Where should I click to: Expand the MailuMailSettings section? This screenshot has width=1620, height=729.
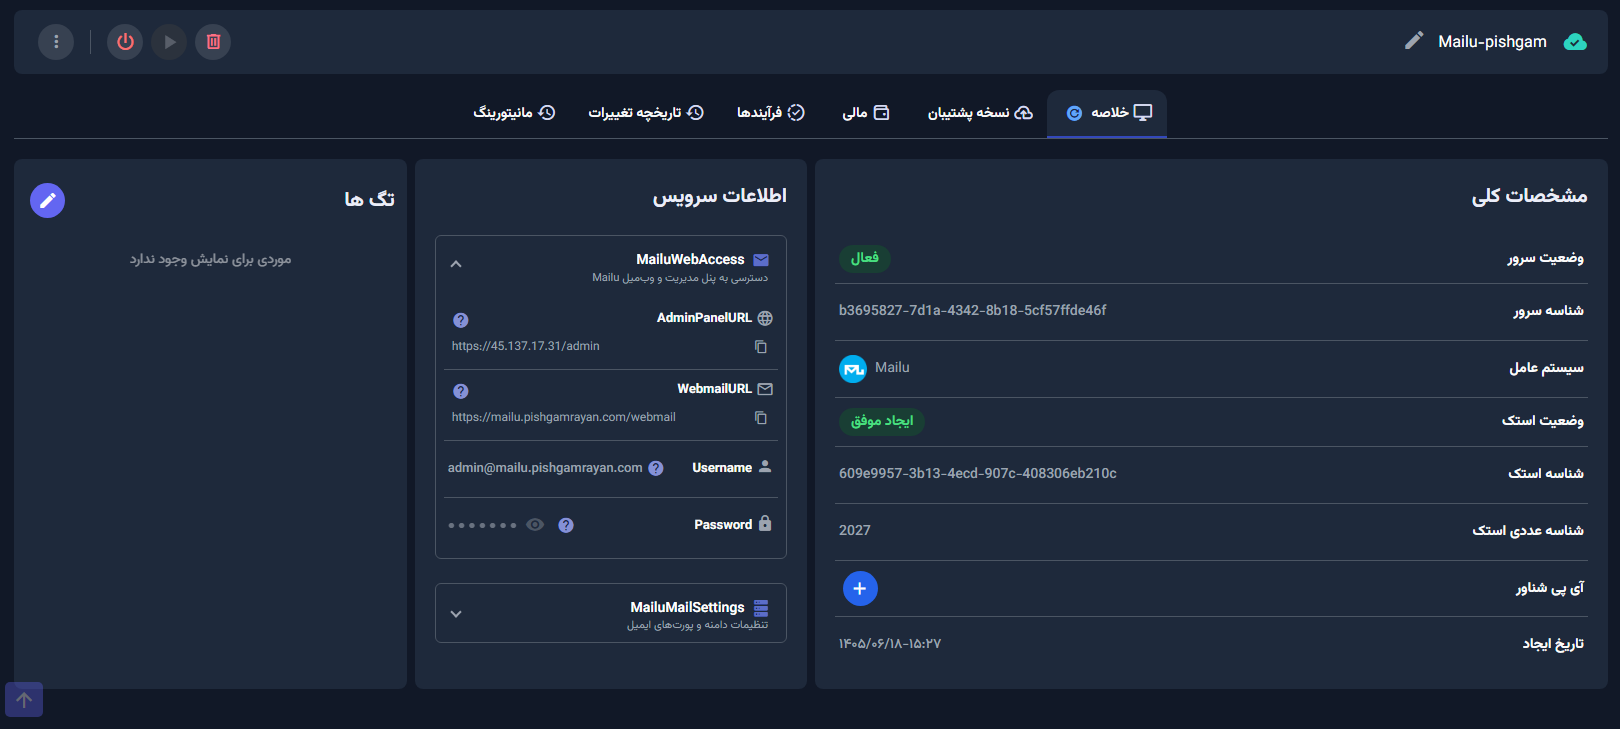click(456, 614)
